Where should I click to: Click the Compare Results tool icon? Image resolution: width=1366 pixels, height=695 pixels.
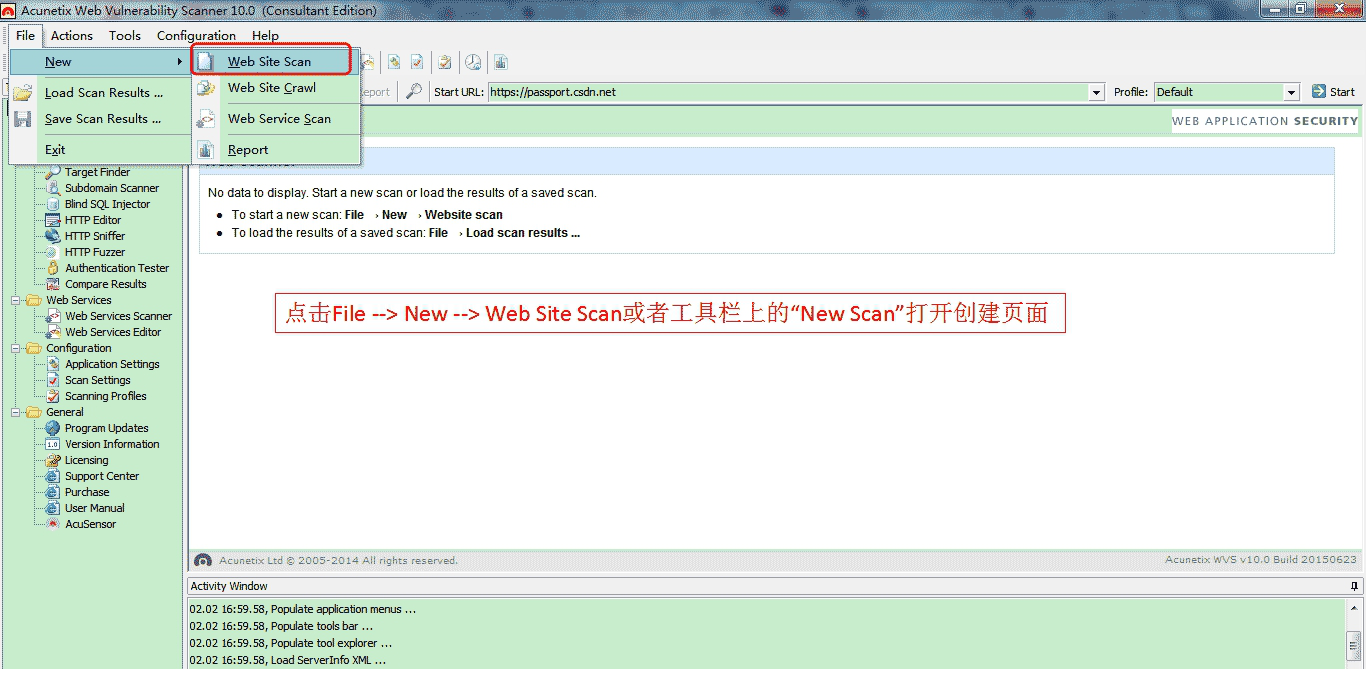[x=52, y=284]
